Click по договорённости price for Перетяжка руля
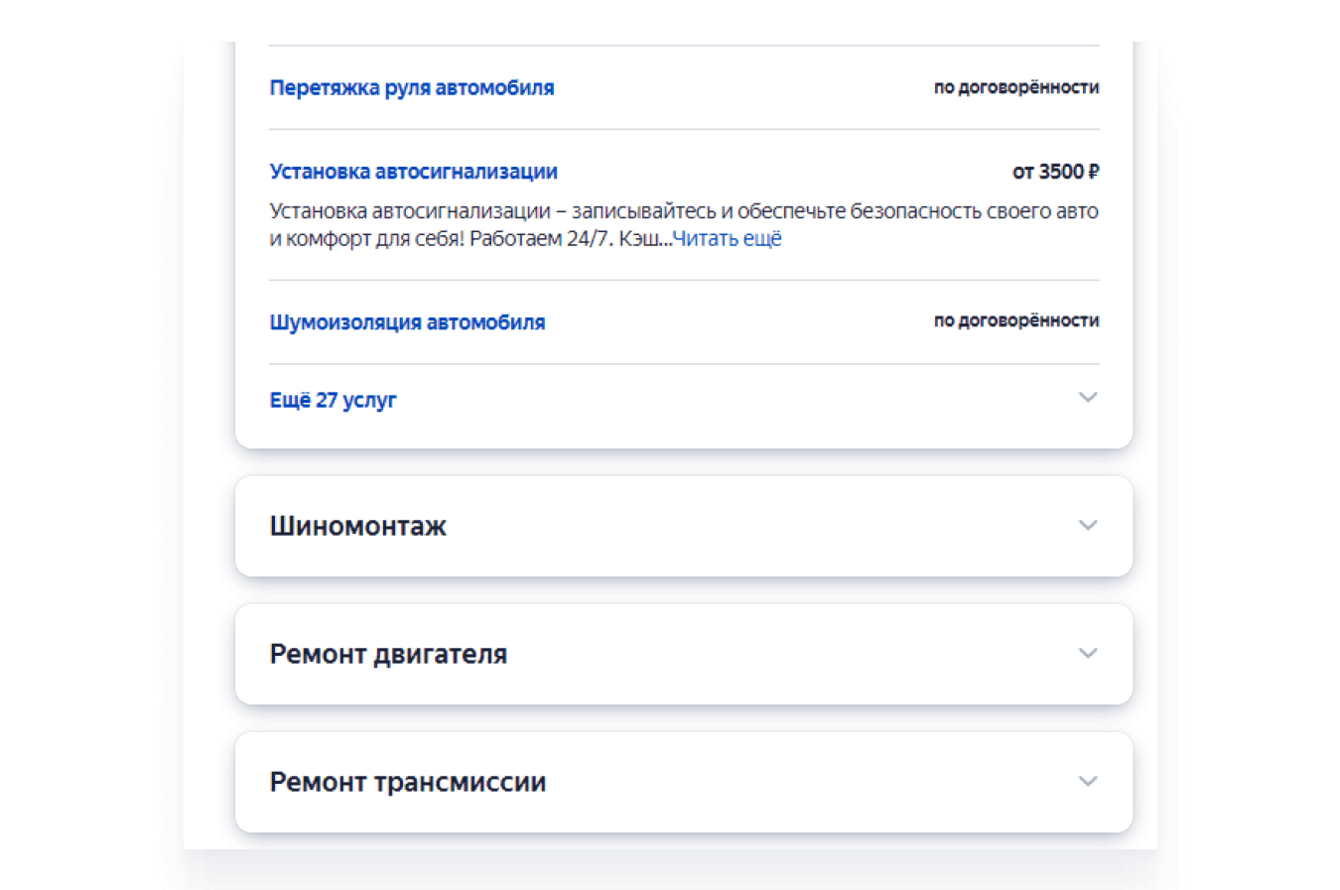The image size is (1340, 890). coord(1016,88)
